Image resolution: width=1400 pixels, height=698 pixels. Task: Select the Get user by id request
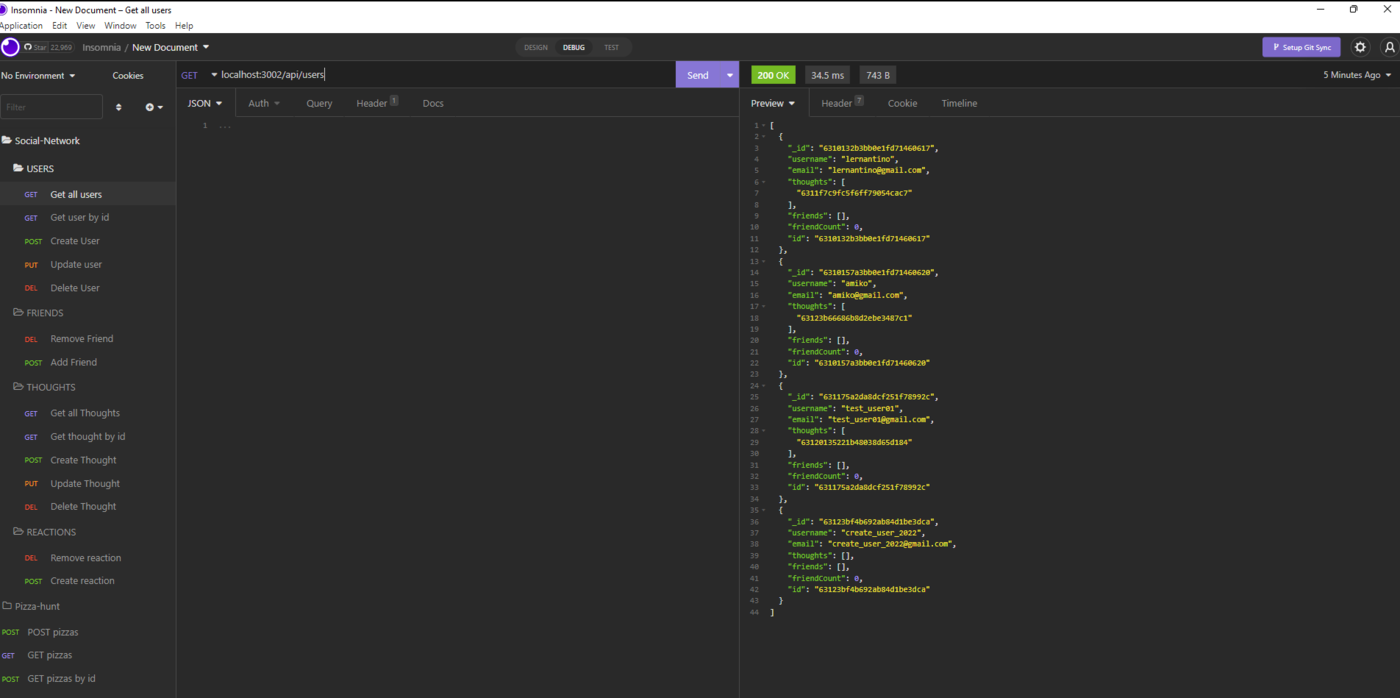(80, 217)
